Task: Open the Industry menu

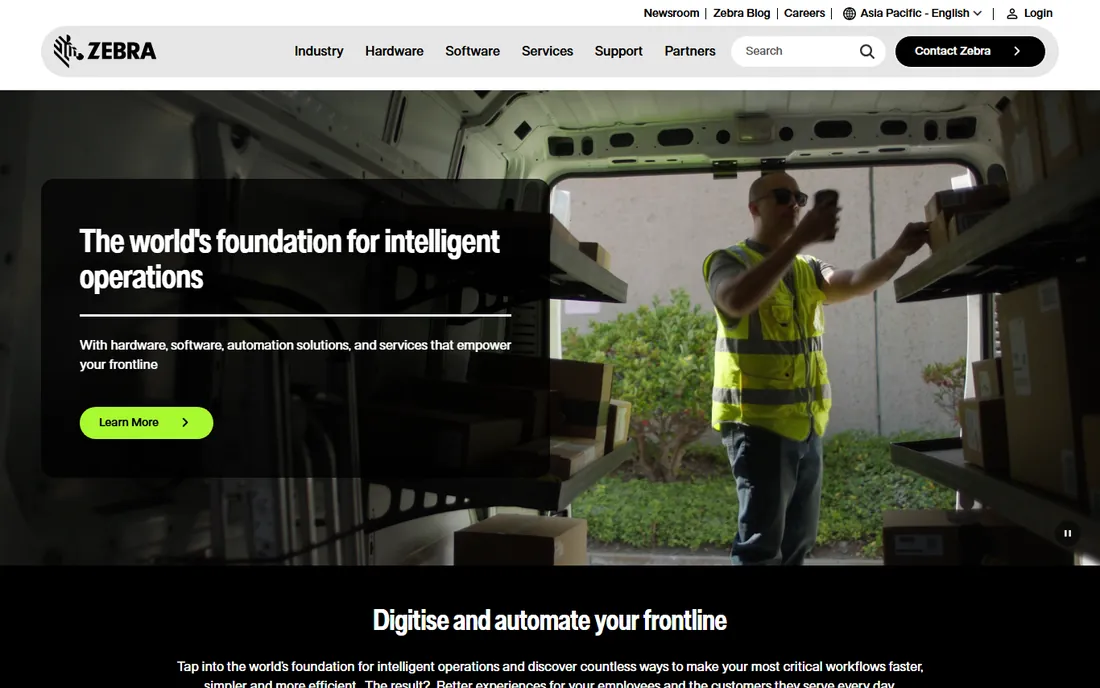Action: click(318, 51)
